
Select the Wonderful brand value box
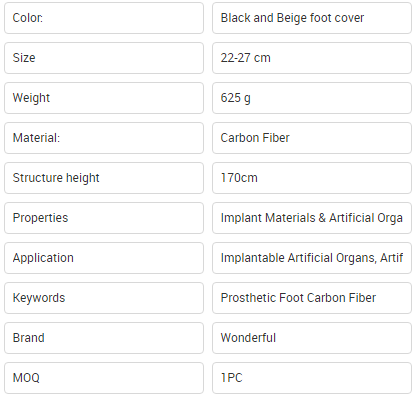coord(312,338)
